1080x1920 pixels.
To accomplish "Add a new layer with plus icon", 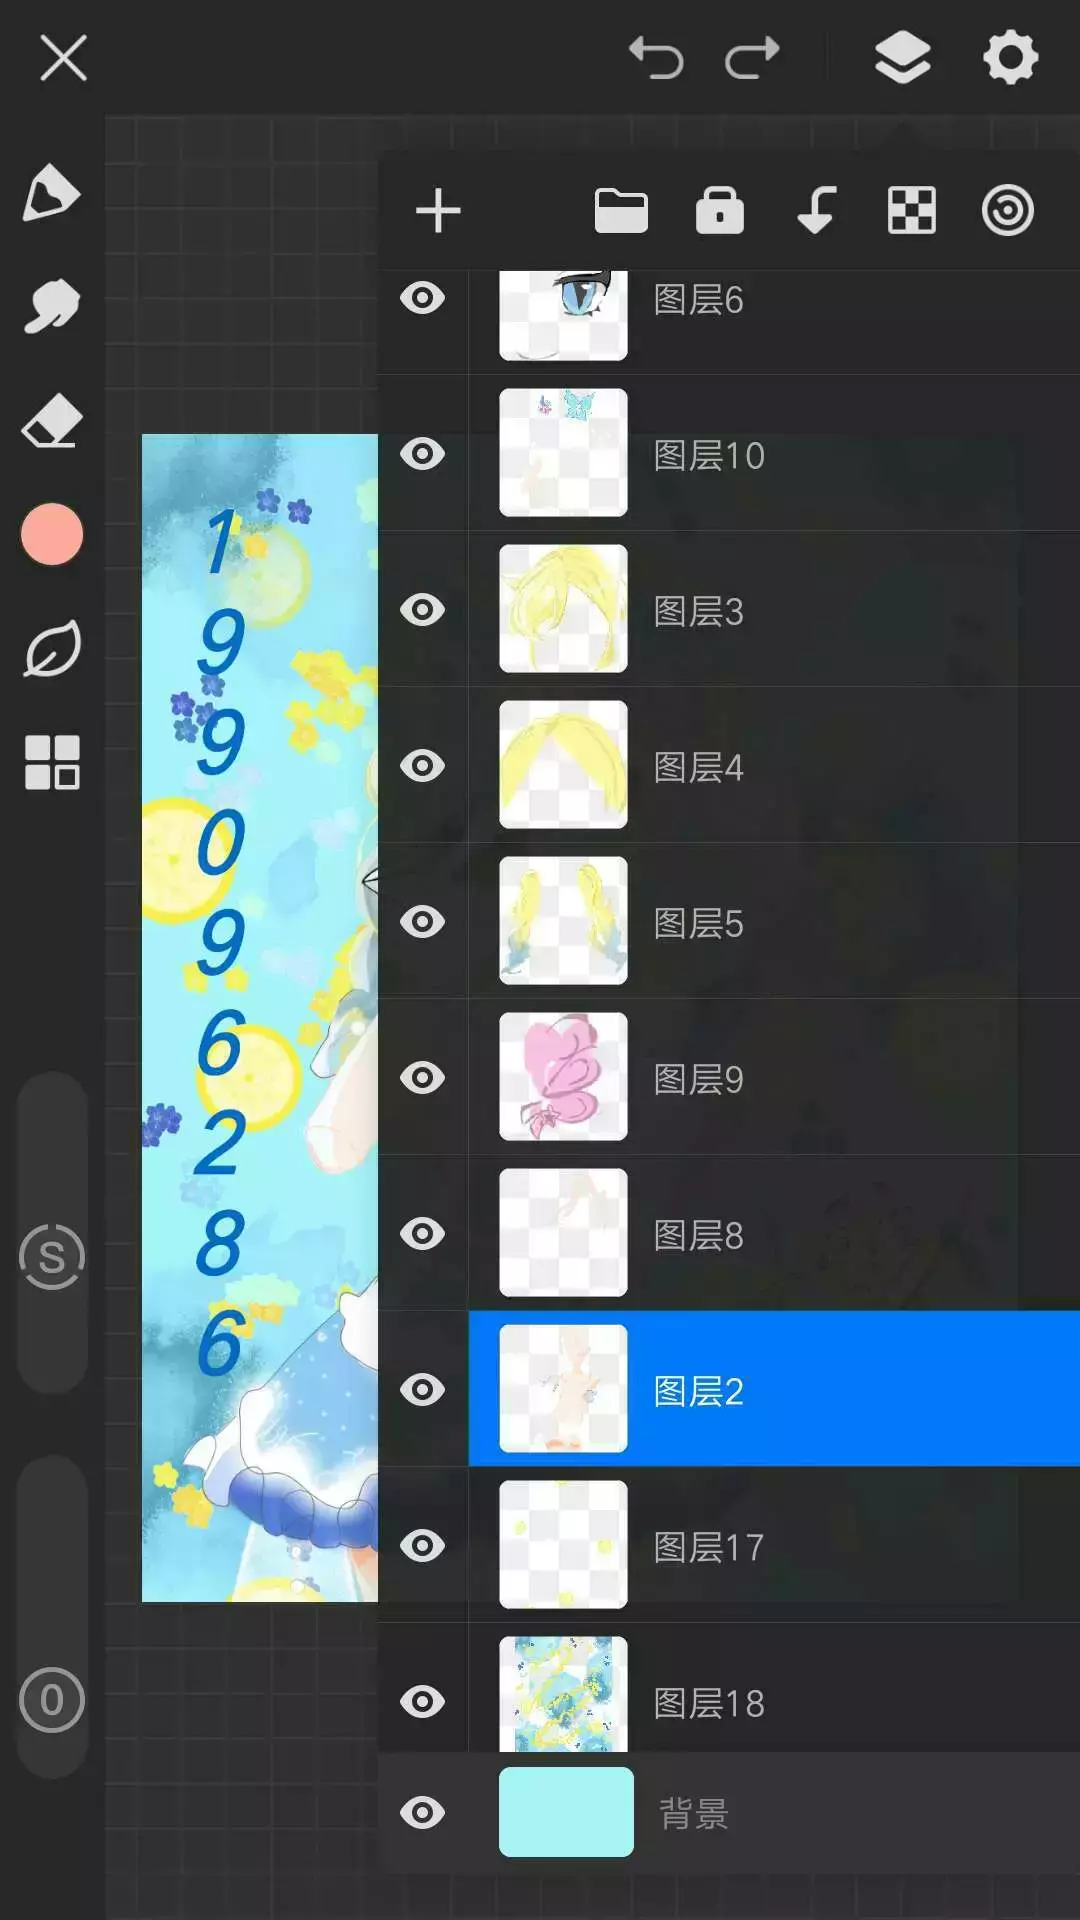I will click(438, 211).
